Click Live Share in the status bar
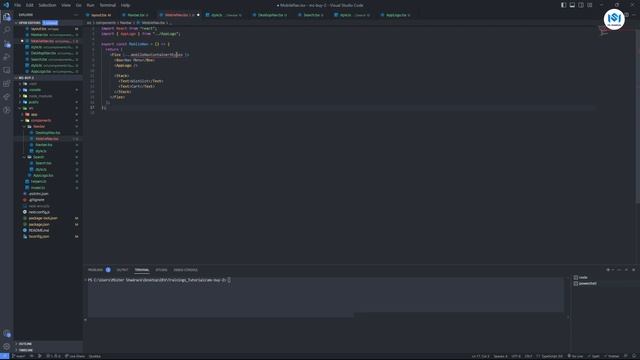 tap(75, 356)
